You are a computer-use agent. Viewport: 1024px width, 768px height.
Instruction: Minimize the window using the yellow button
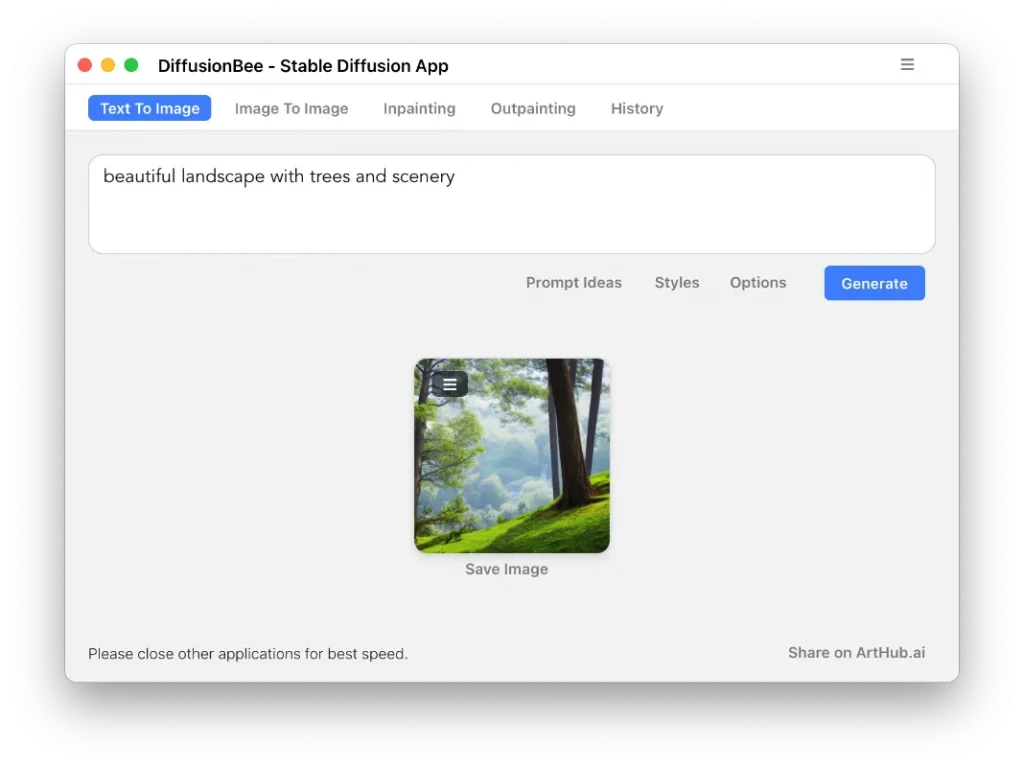[108, 65]
